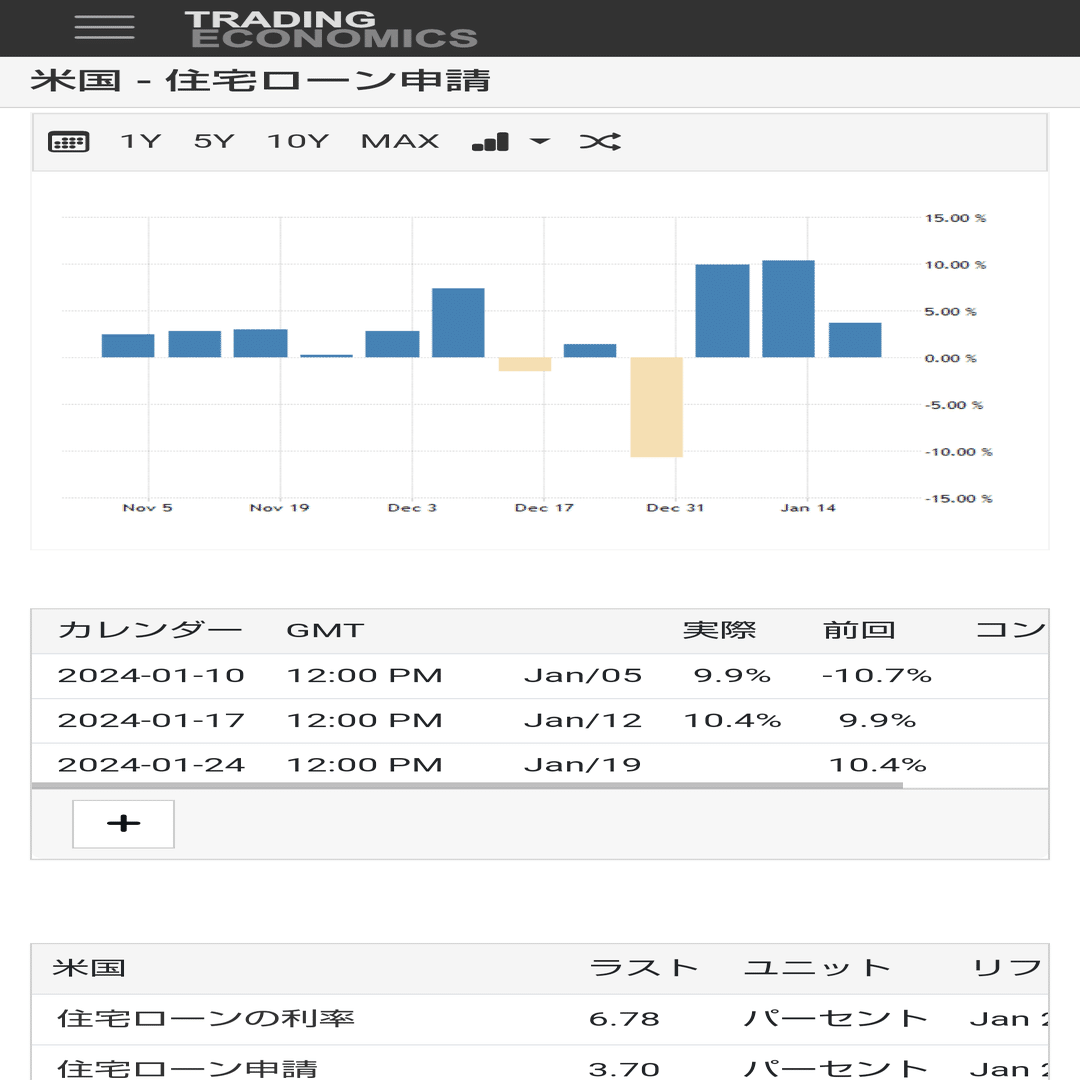Click the 2024-01-24 calendar row date
Screen dimensions: 1080x1080
click(151, 765)
